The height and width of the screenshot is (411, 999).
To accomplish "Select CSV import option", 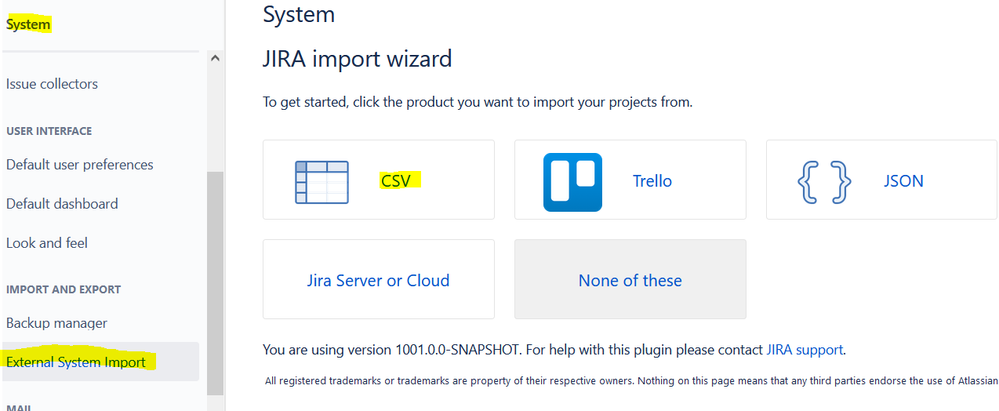I will (378, 180).
